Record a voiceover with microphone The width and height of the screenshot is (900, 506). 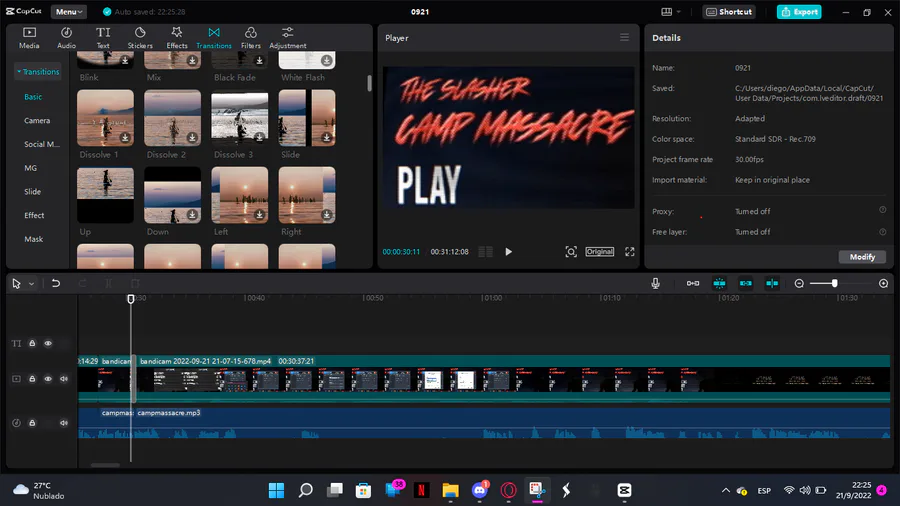[x=655, y=283]
